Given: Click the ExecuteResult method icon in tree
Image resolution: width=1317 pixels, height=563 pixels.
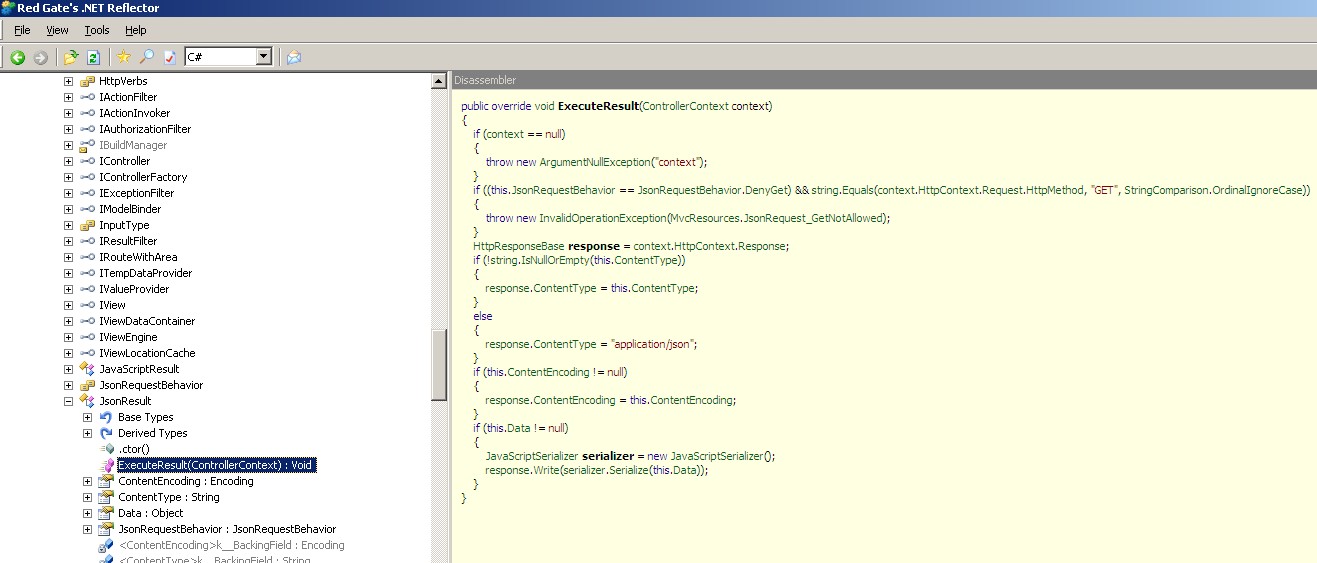Looking at the screenshot, I should pos(106,465).
